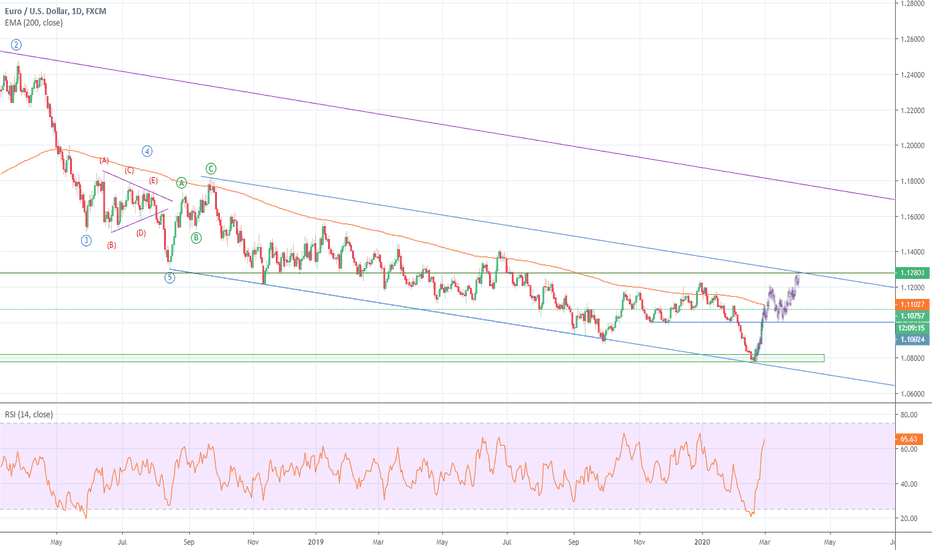The image size is (932, 550).
Task: Select the EMA (200, close) indicator label
Action: [x=34, y=22]
